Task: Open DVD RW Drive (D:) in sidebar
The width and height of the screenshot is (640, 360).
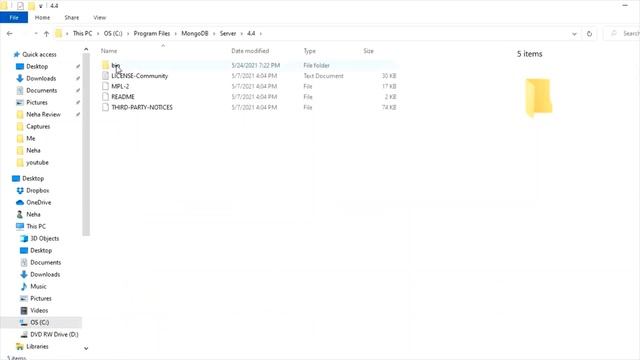Action: tap(54, 334)
